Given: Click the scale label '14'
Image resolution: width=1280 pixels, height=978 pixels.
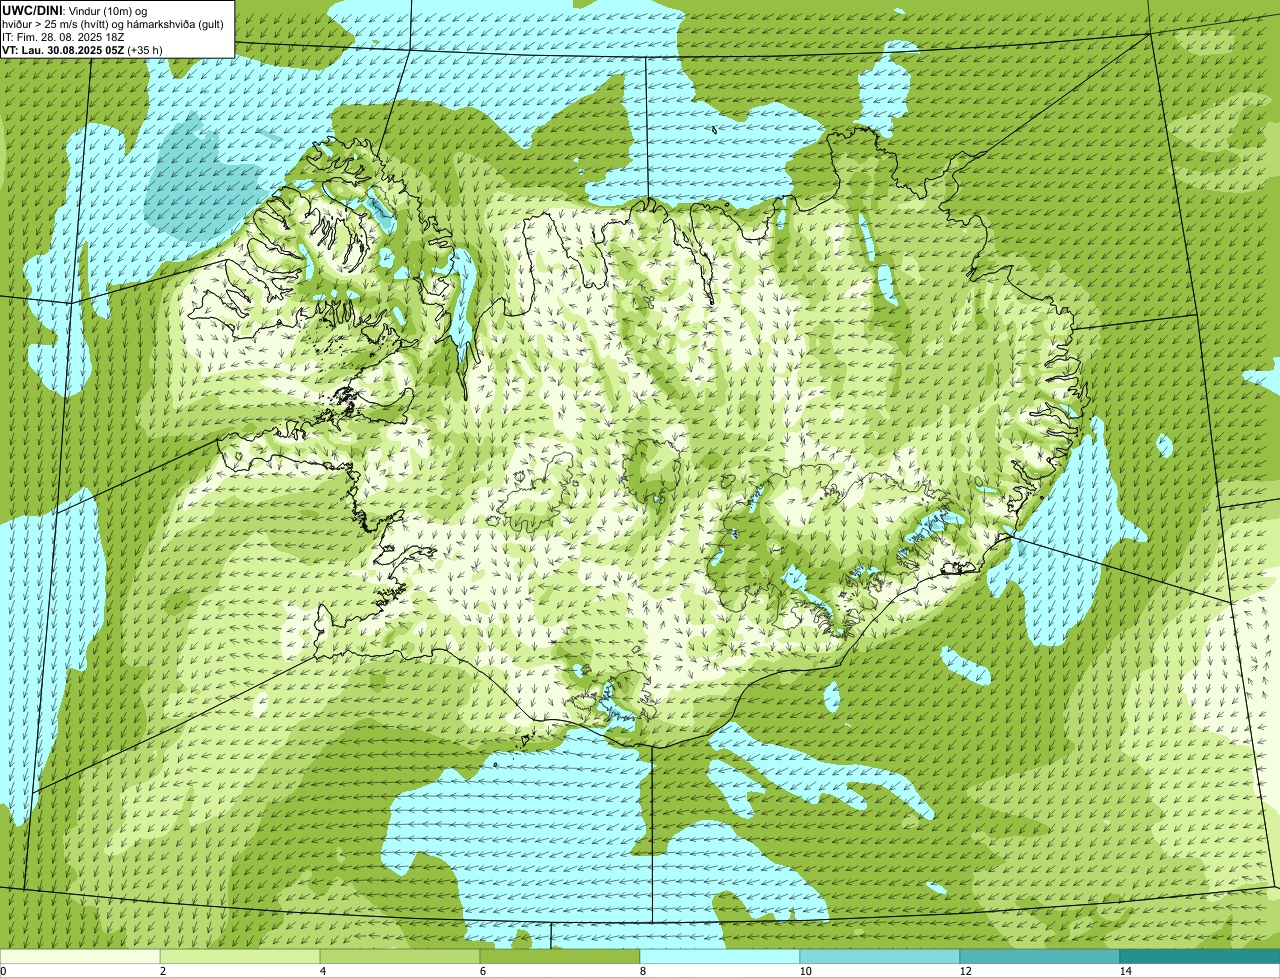Looking at the screenshot, I should [x=1125, y=971].
